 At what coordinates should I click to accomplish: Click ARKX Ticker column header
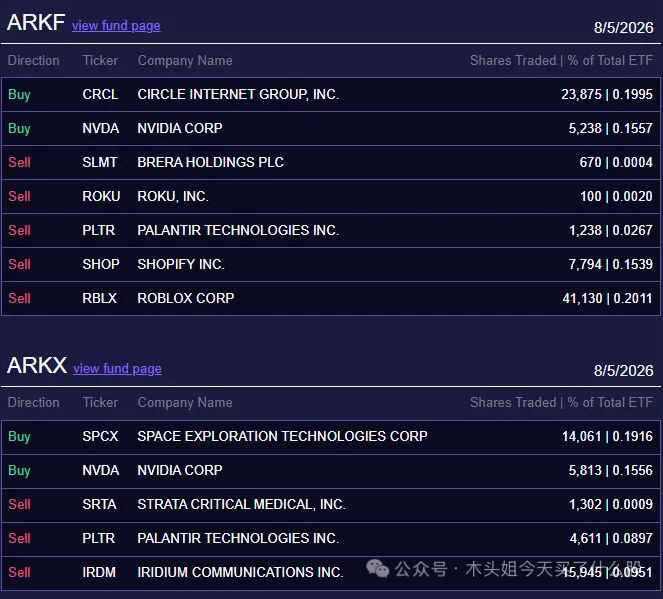click(100, 402)
